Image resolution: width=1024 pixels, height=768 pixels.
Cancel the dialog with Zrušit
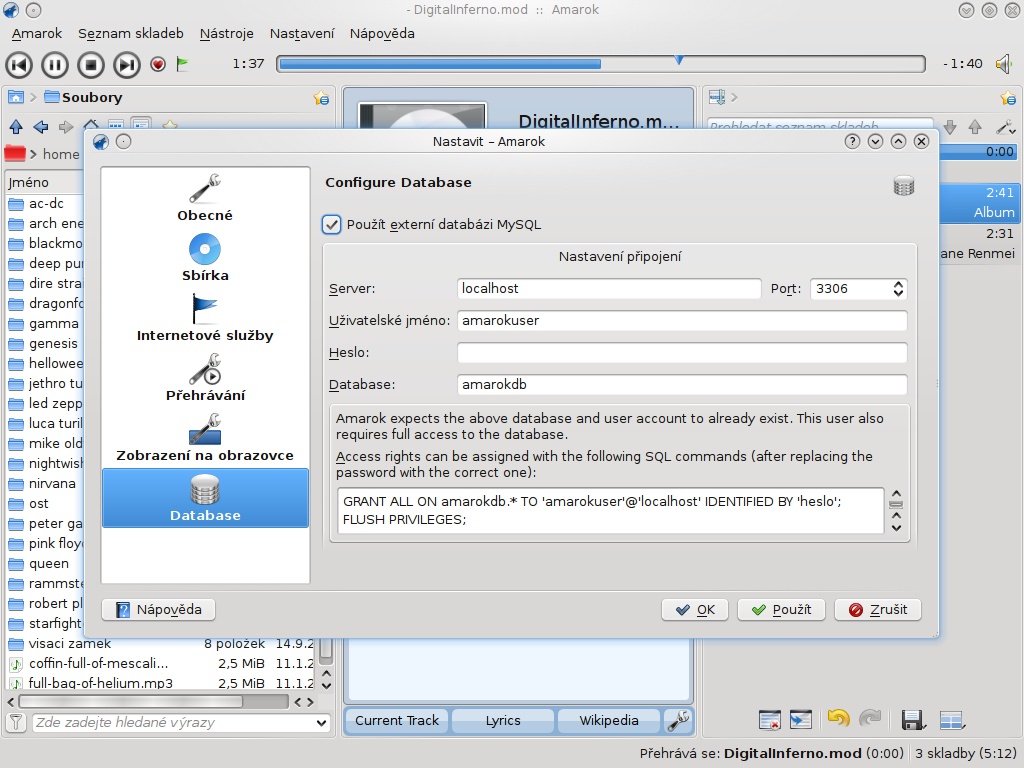coord(878,610)
